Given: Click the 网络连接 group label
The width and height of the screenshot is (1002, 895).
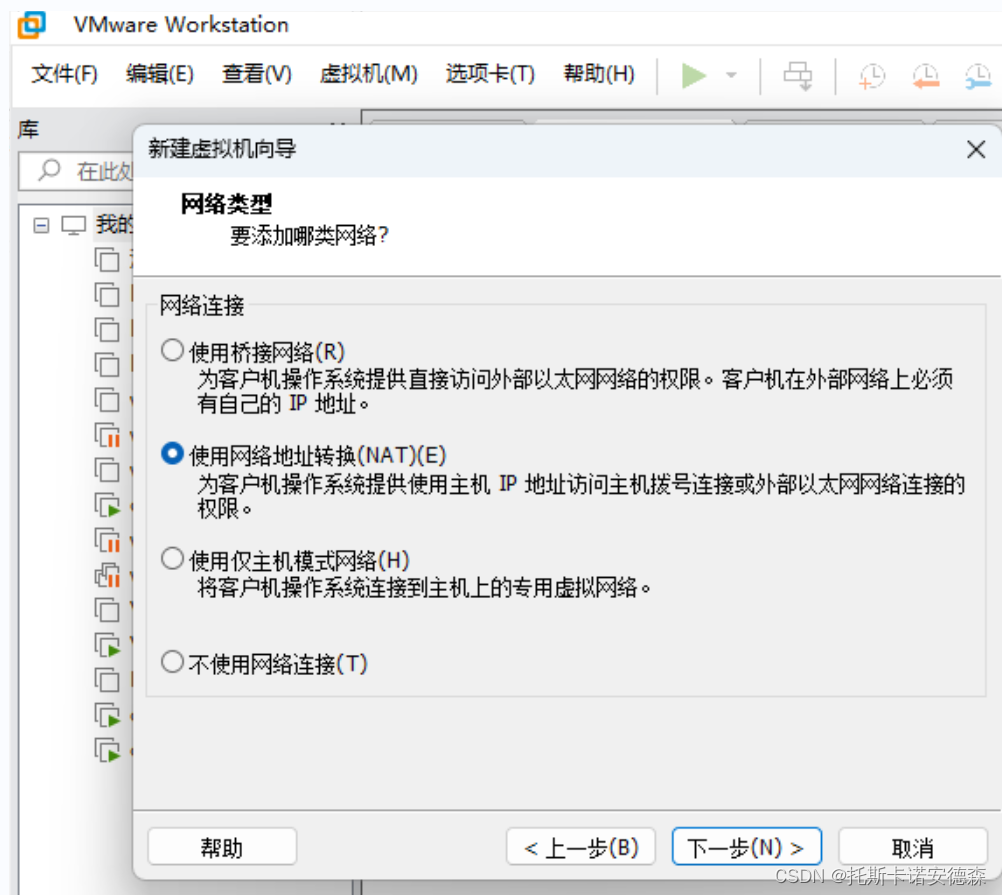Looking at the screenshot, I should [x=202, y=305].
